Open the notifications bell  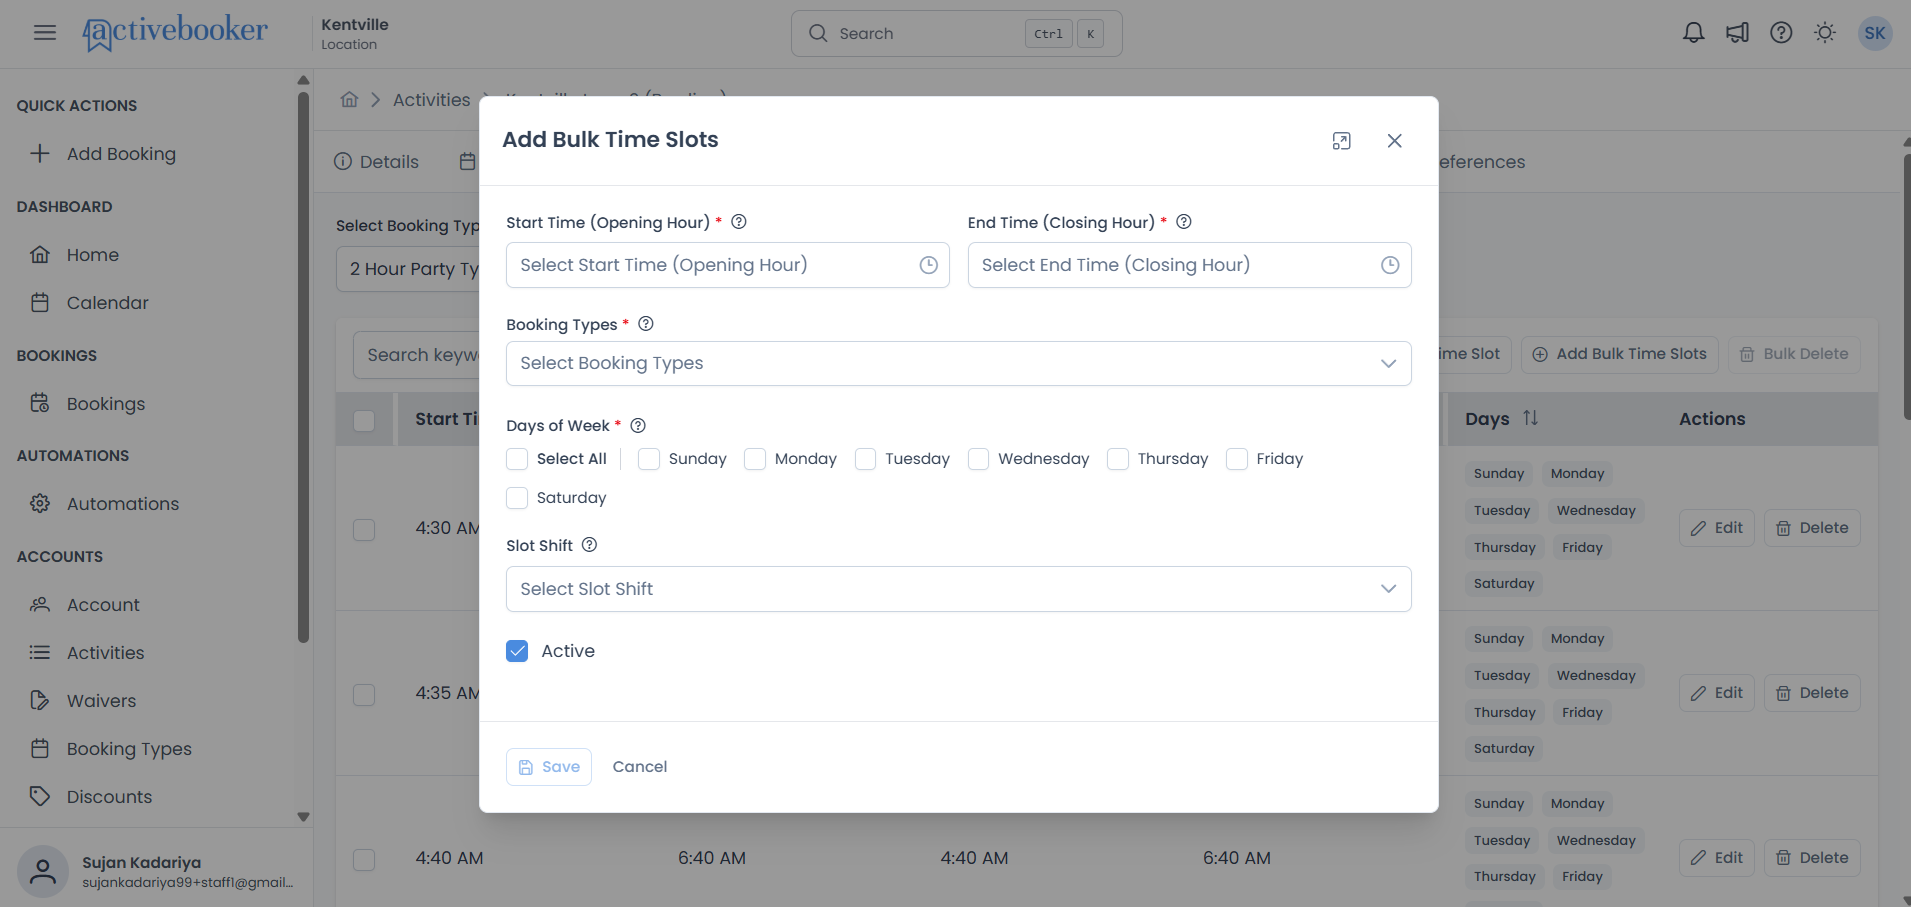point(1693,33)
